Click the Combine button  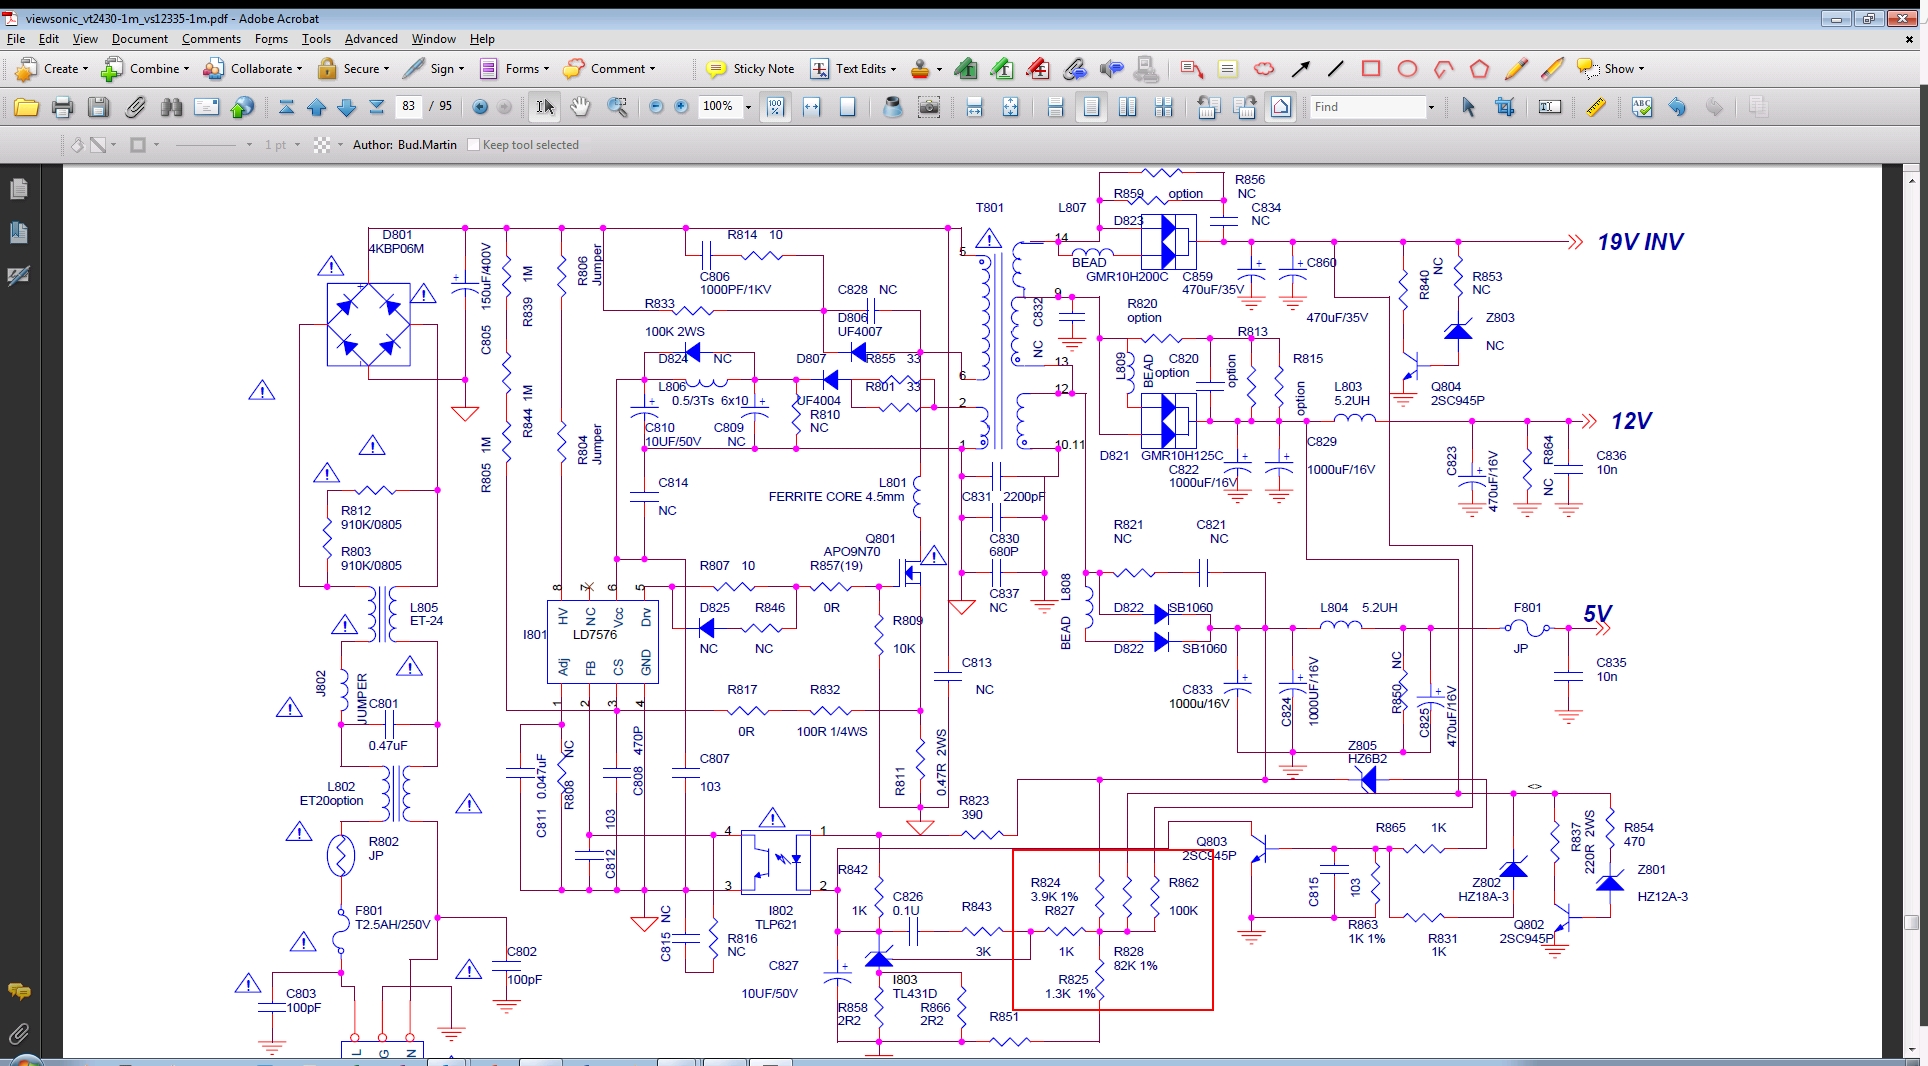[145, 69]
